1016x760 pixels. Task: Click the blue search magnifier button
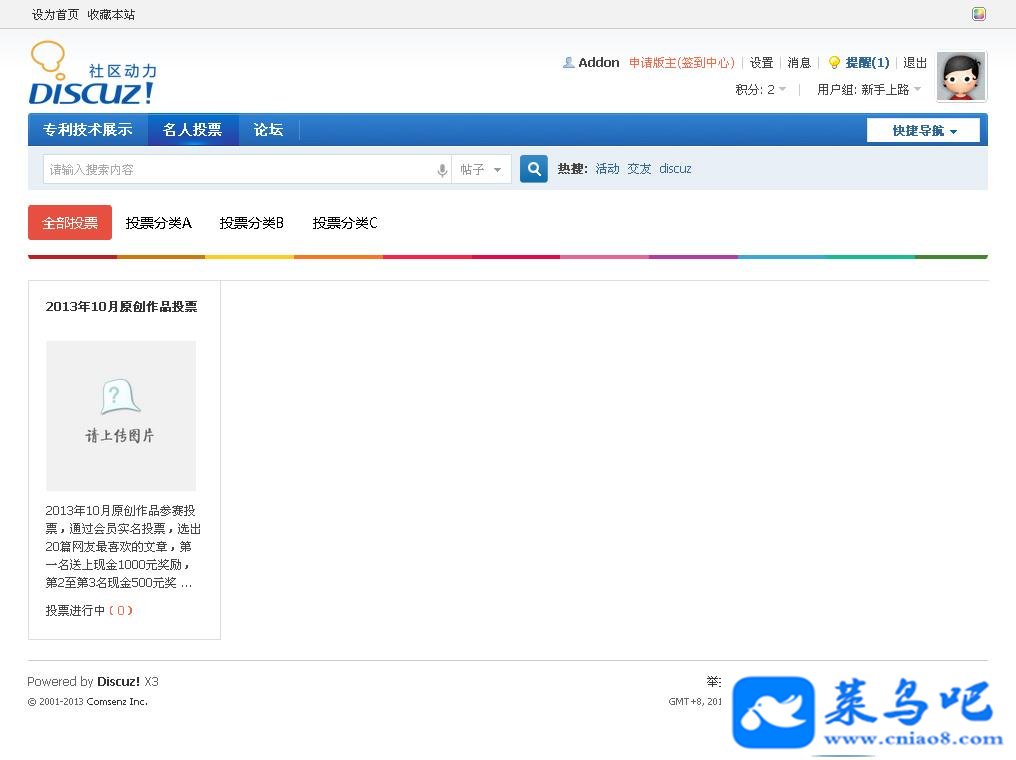pyautogui.click(x=534, y=169)
